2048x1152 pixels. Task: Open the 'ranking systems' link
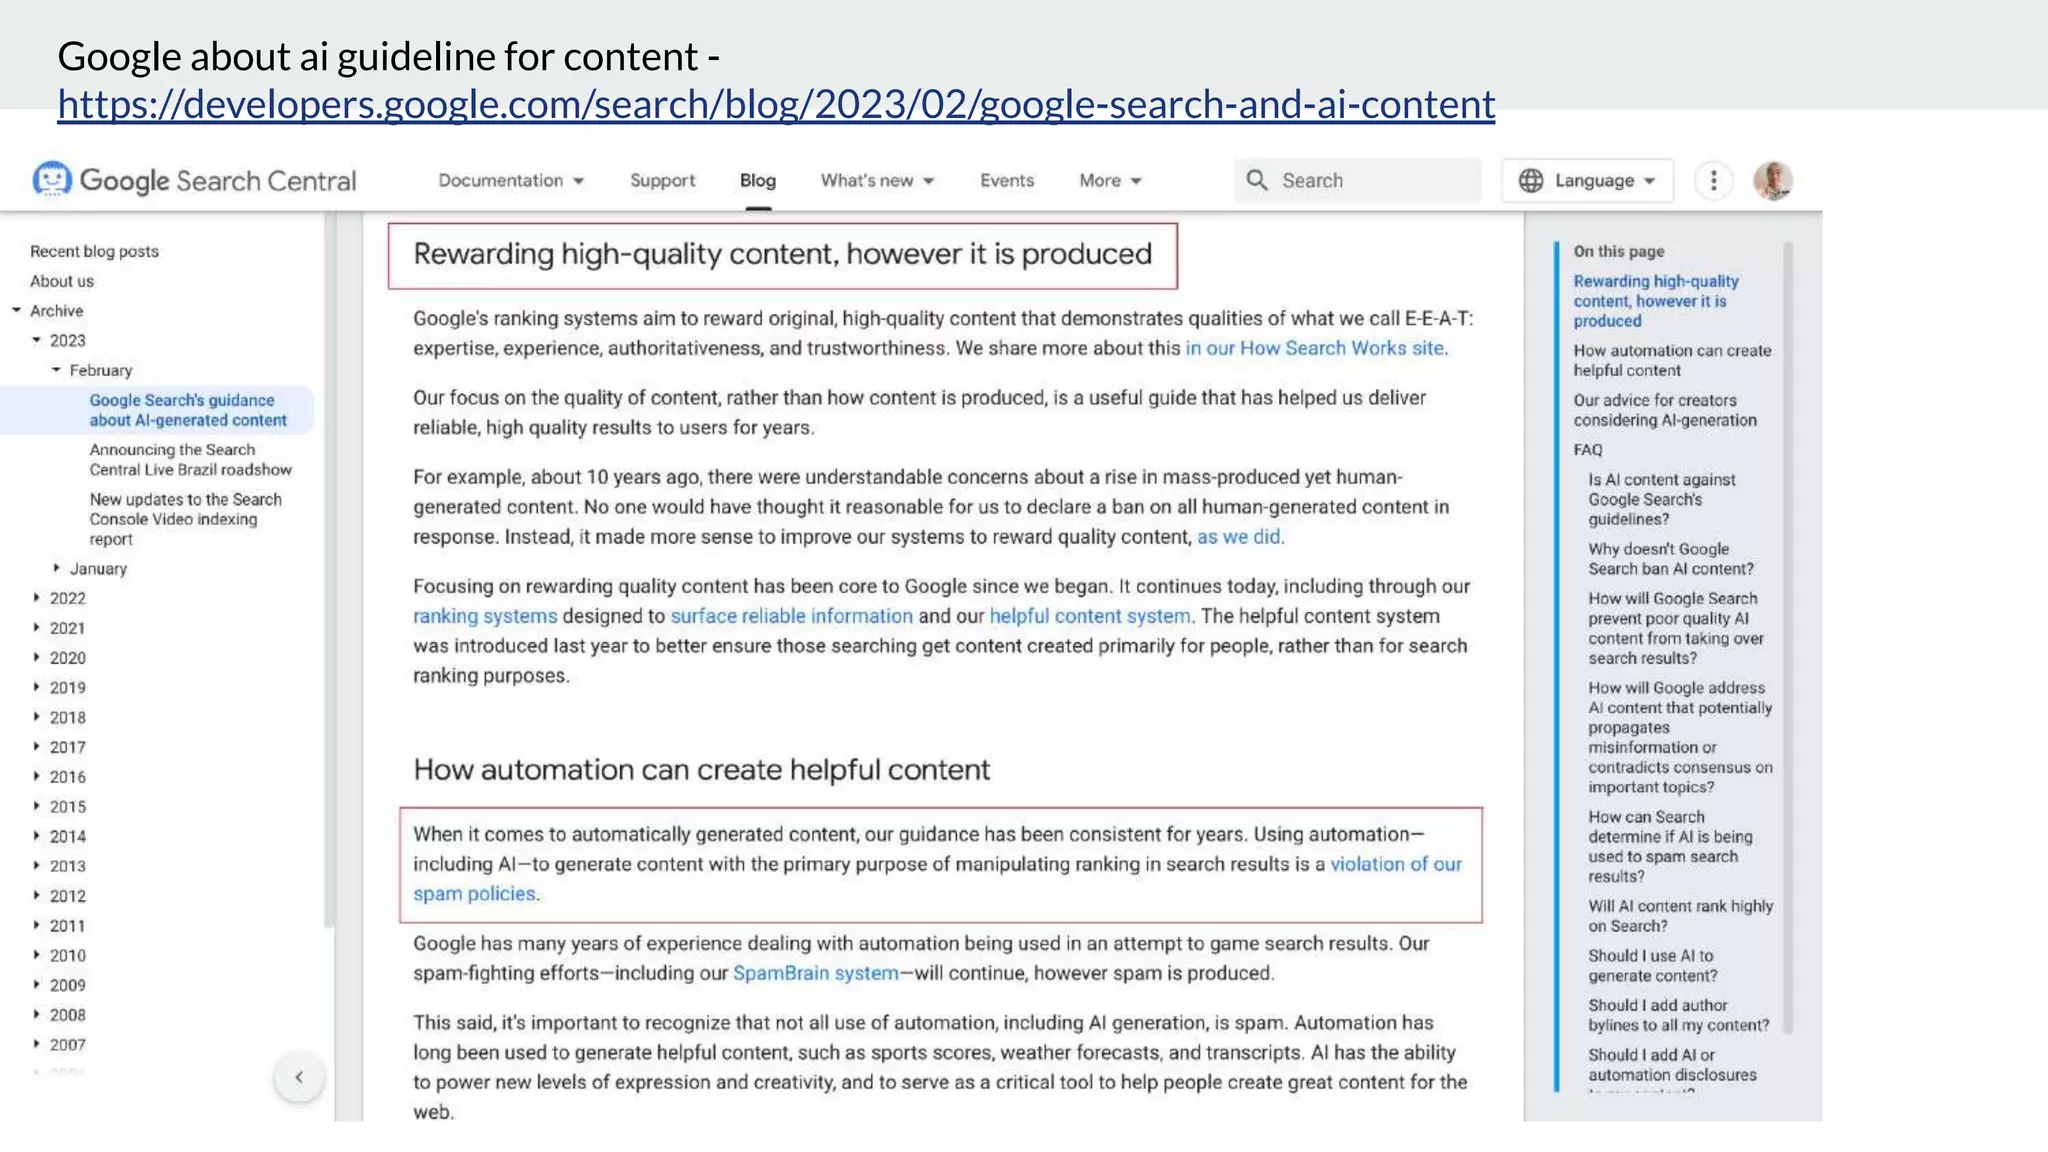tap(485, 616)
